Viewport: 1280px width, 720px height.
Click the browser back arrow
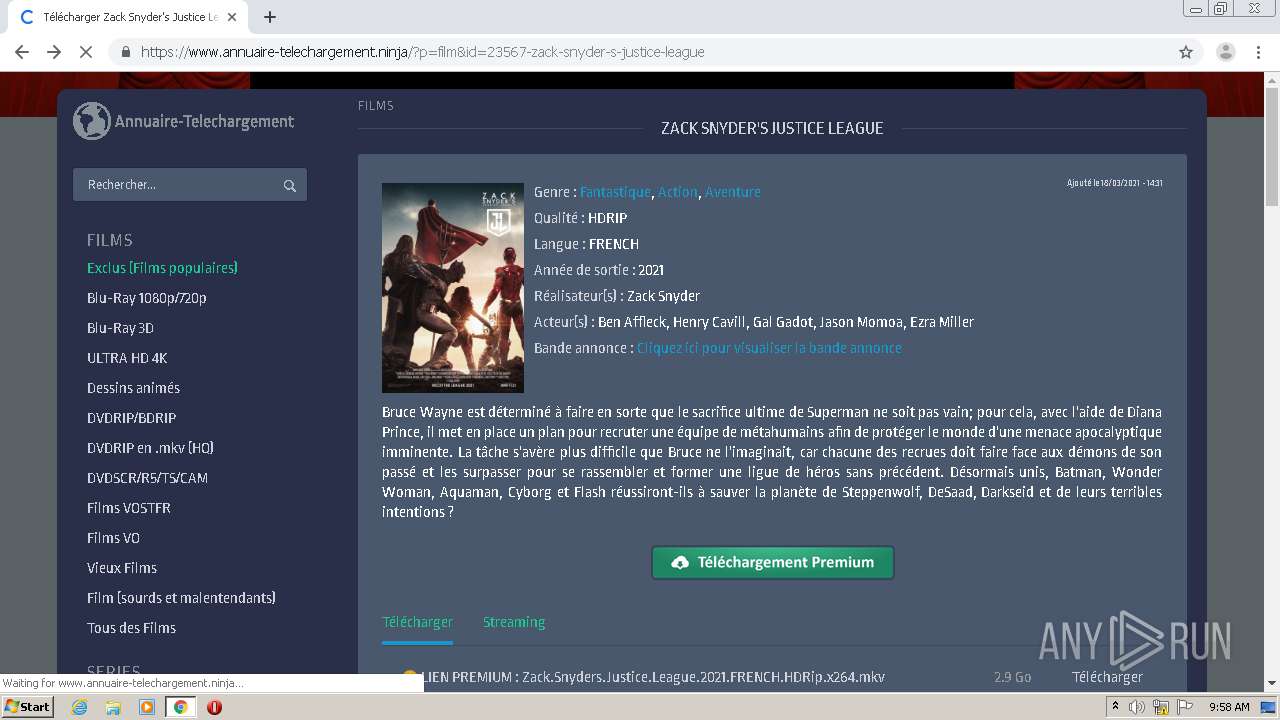22,52
